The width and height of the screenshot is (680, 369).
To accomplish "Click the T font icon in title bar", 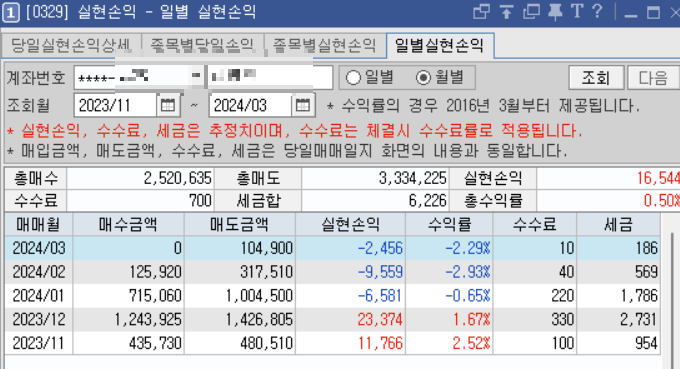I will pyautogui.click(x=577, y=11).
